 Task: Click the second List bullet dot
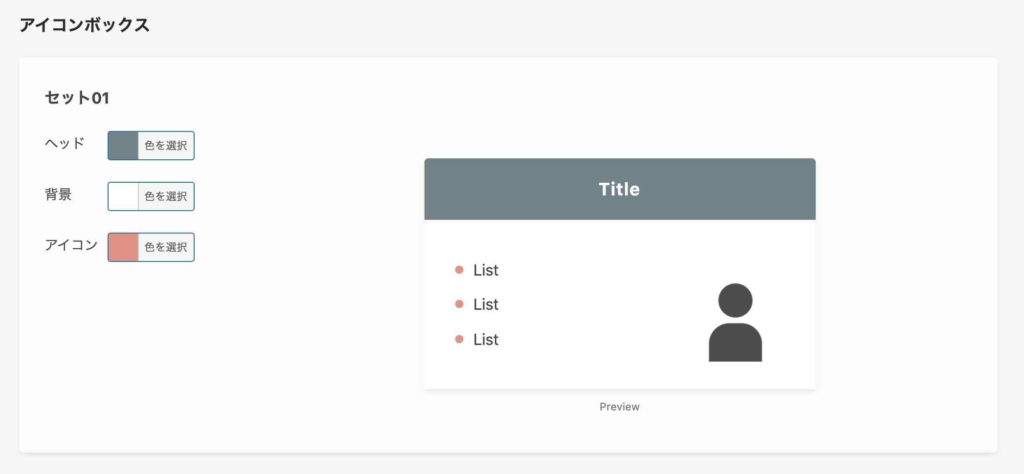point(459,304)
